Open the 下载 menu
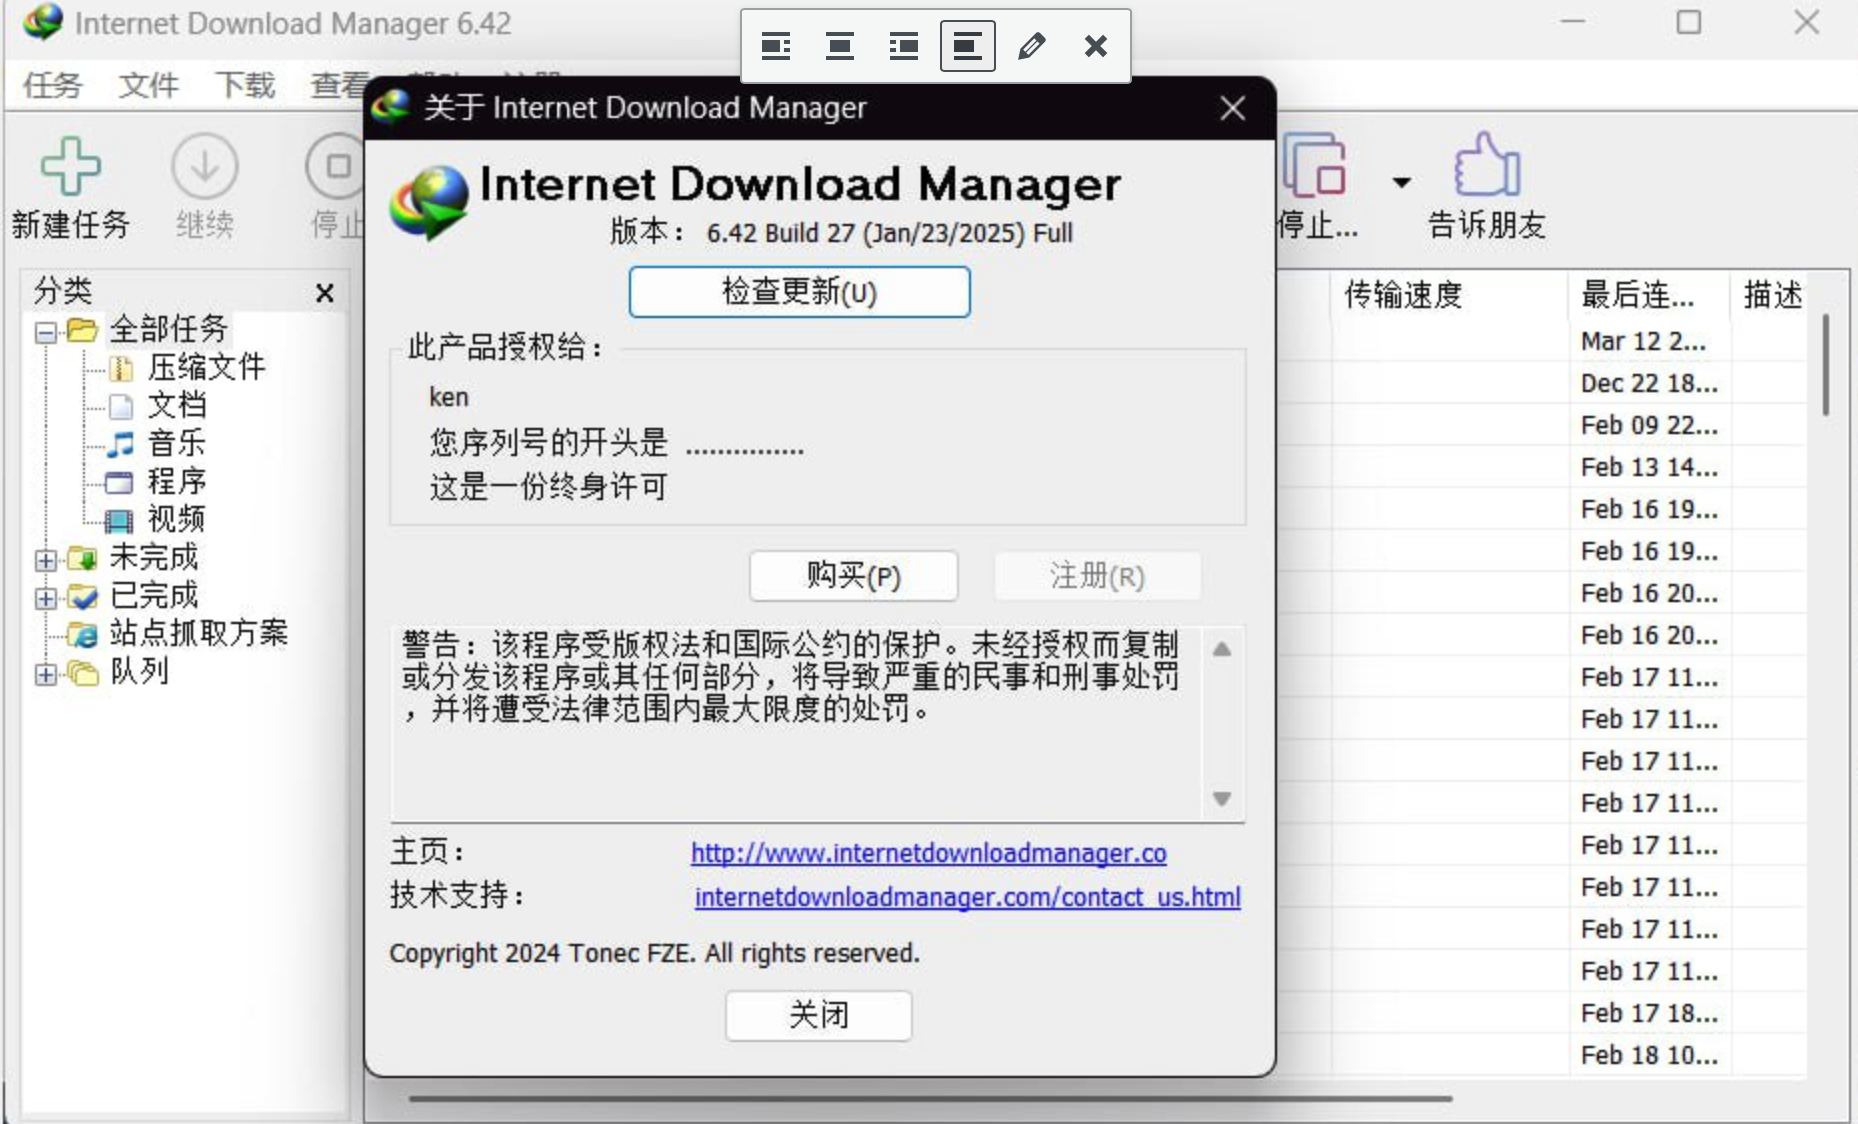Viewport: 1858px width, 1124px height. pos(243,85)
